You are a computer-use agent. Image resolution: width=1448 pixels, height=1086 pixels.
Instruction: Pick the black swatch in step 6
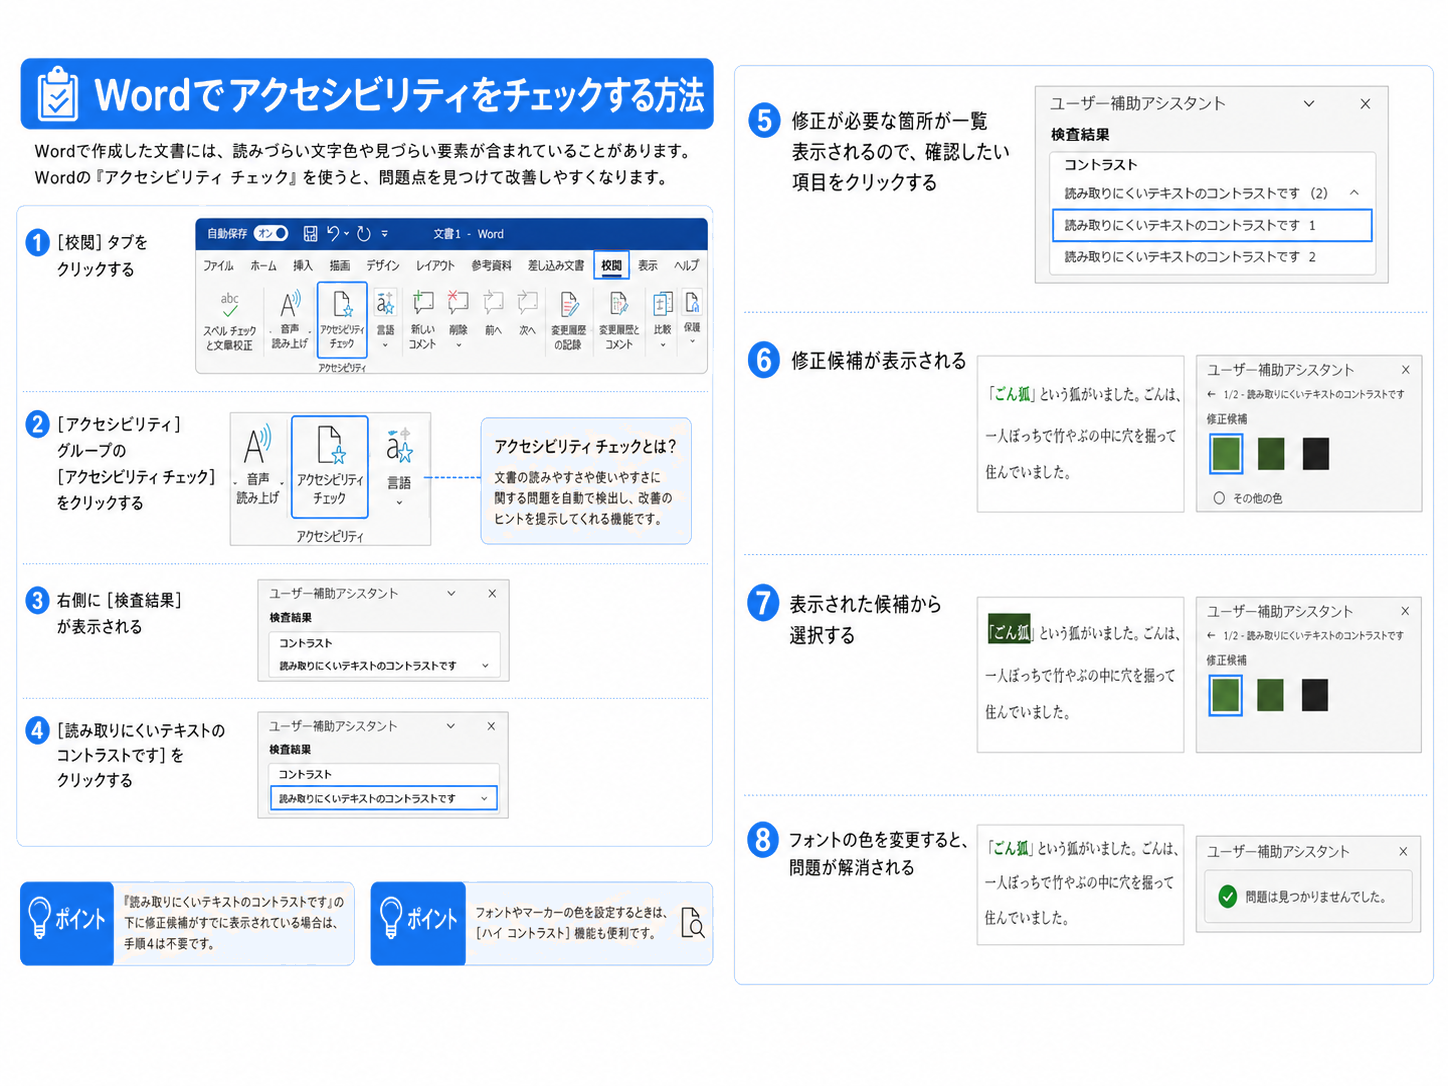pyautogui.click(x=1316, y=454)
